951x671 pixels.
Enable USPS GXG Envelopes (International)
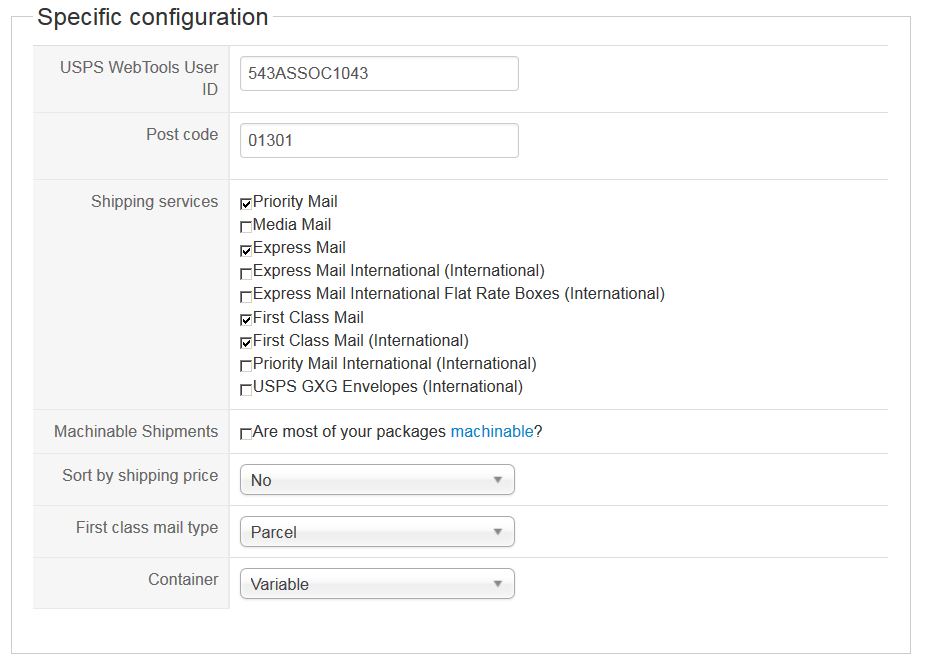coord(246,389)
